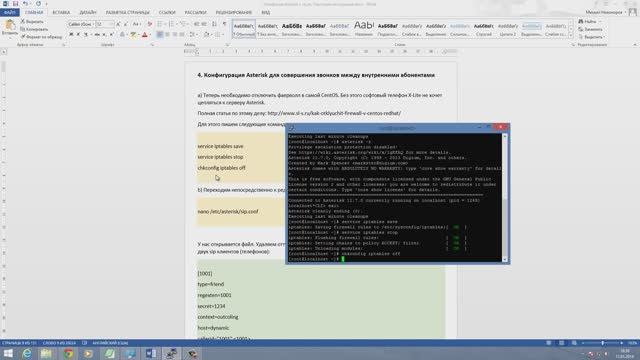Toggle Superscript formatting
The width and height of the screenshot is (640, 360).
tap(111, 35)
